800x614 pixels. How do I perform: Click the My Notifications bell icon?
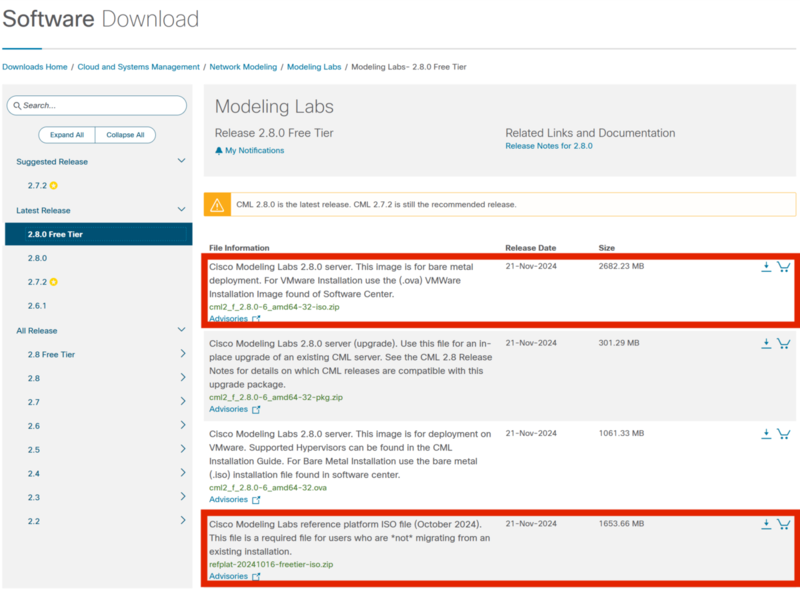click(x=219, y=151)
